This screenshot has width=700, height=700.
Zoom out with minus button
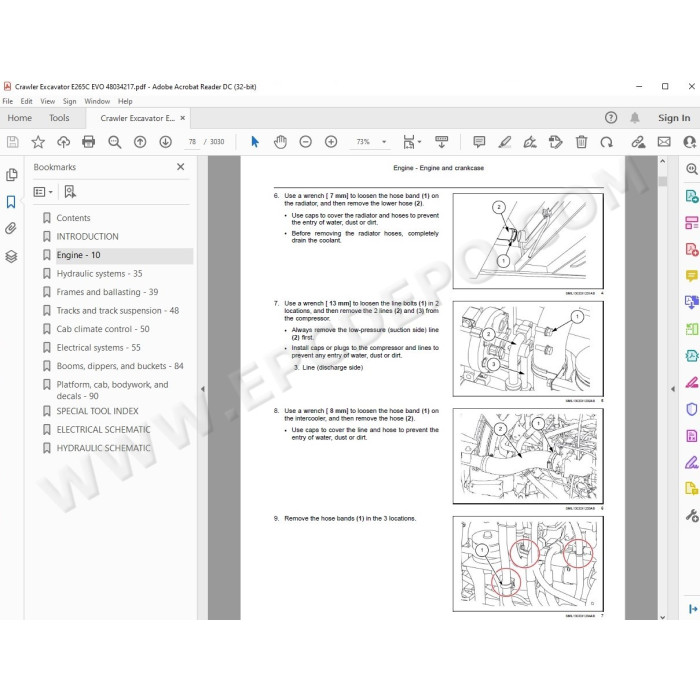(x=305, y=142)
